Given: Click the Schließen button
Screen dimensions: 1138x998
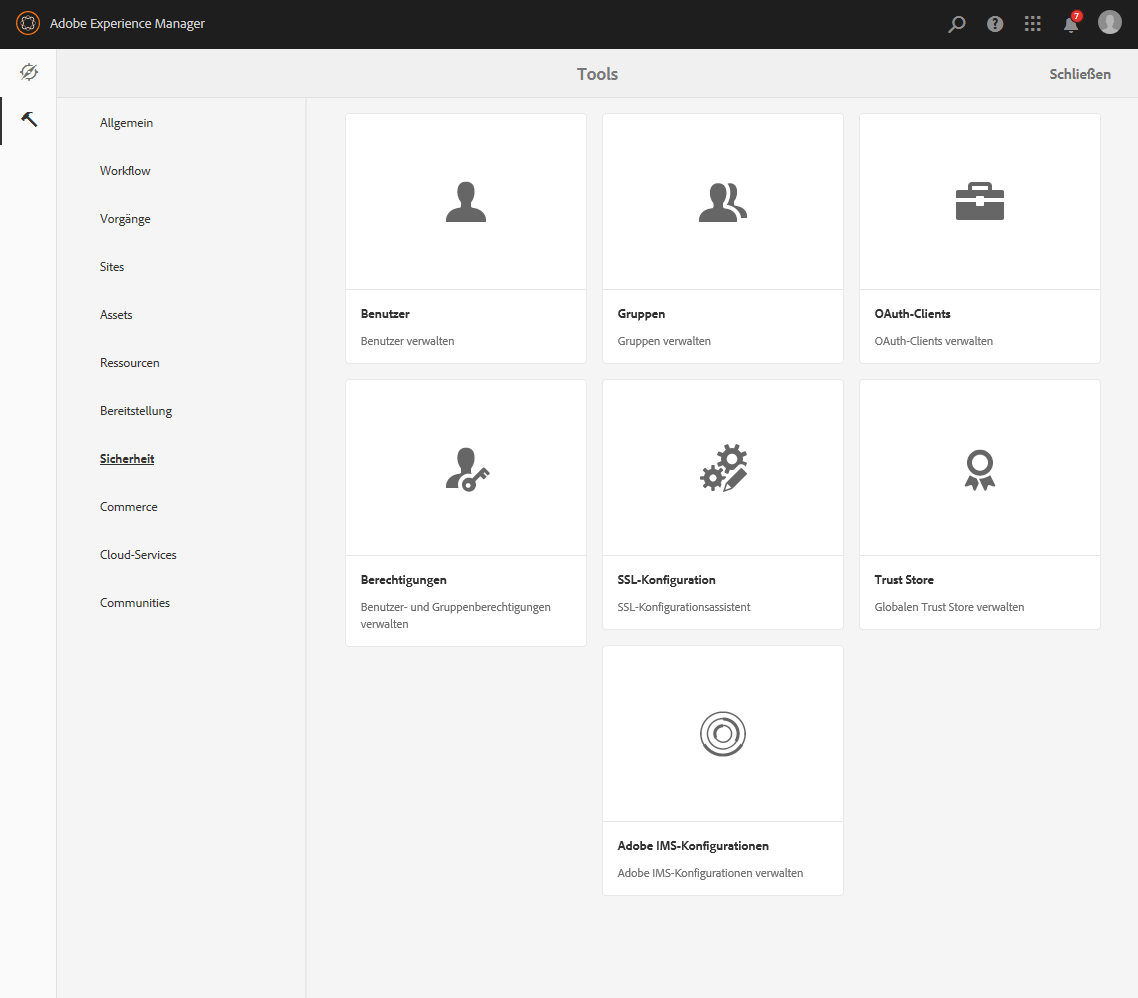Looking at the screenshot, I should 1079,74.
